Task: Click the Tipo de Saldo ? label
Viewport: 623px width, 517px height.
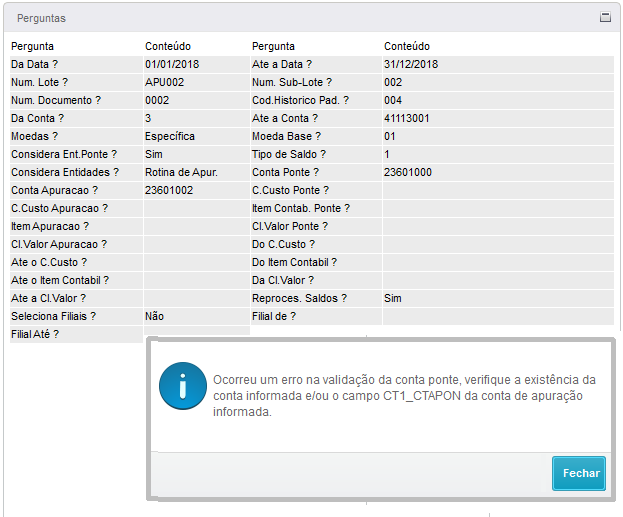Action: (289, 154)
